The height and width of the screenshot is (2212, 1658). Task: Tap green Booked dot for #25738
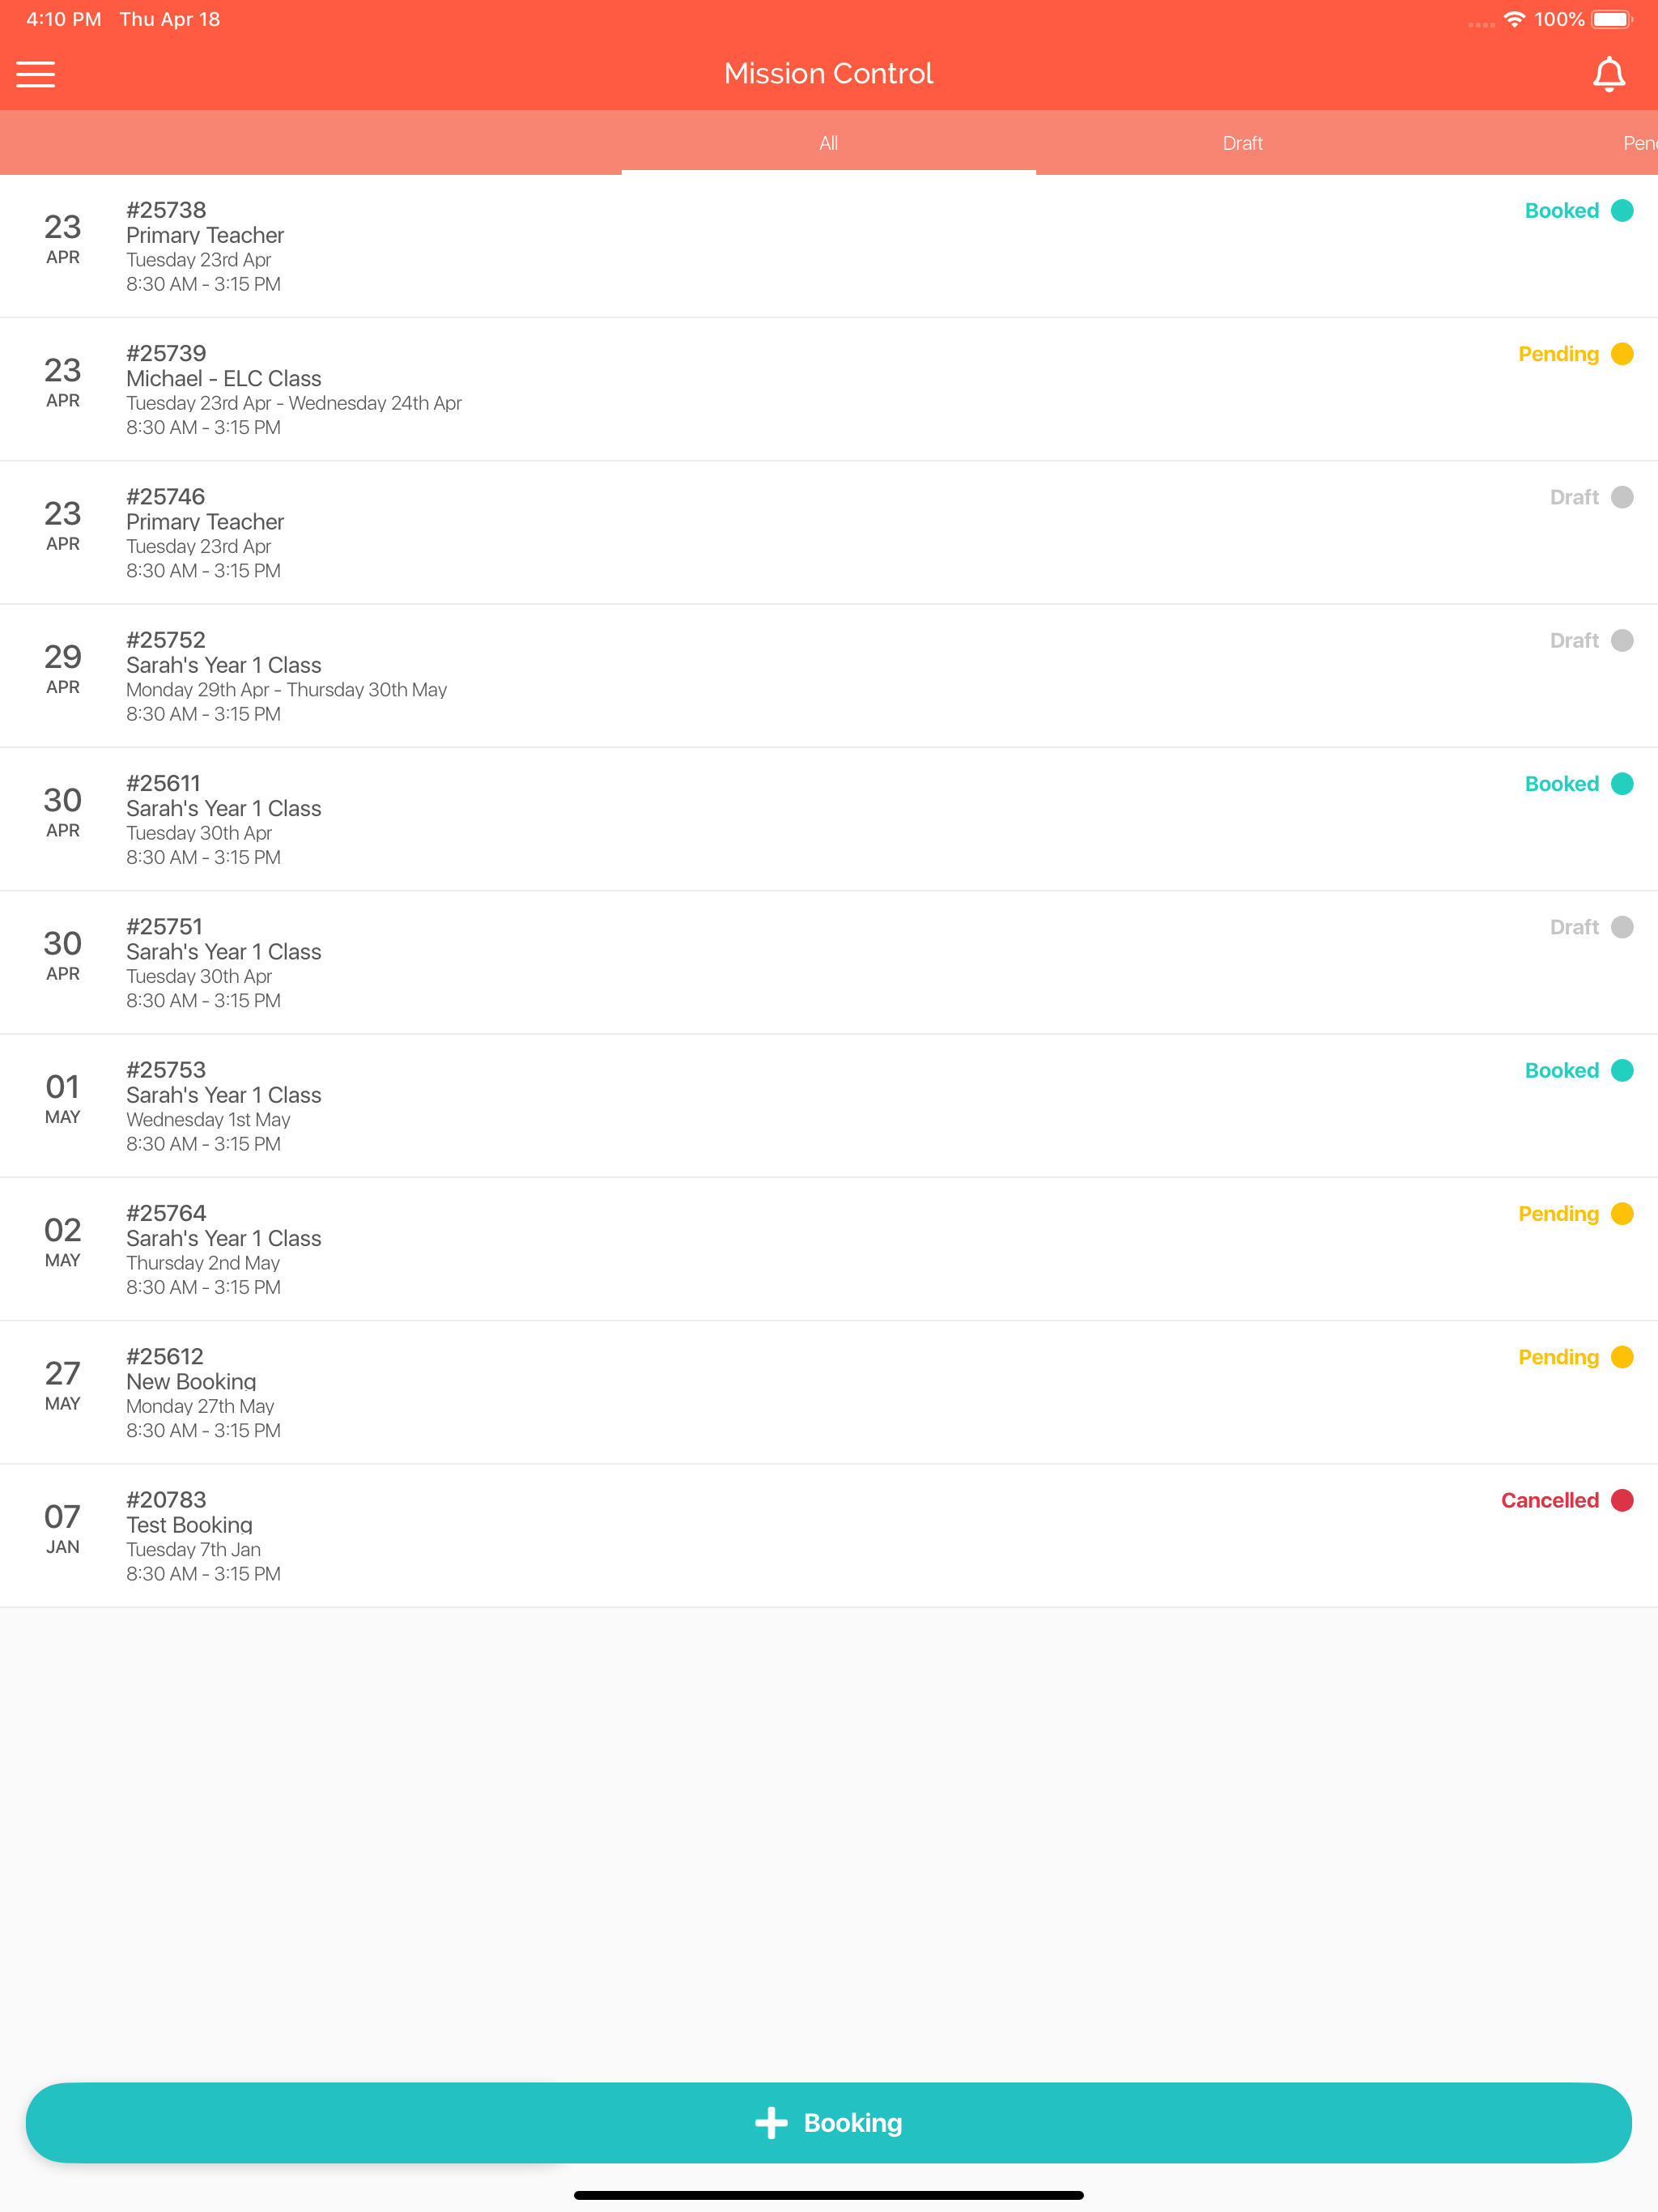click(1622, 211)
